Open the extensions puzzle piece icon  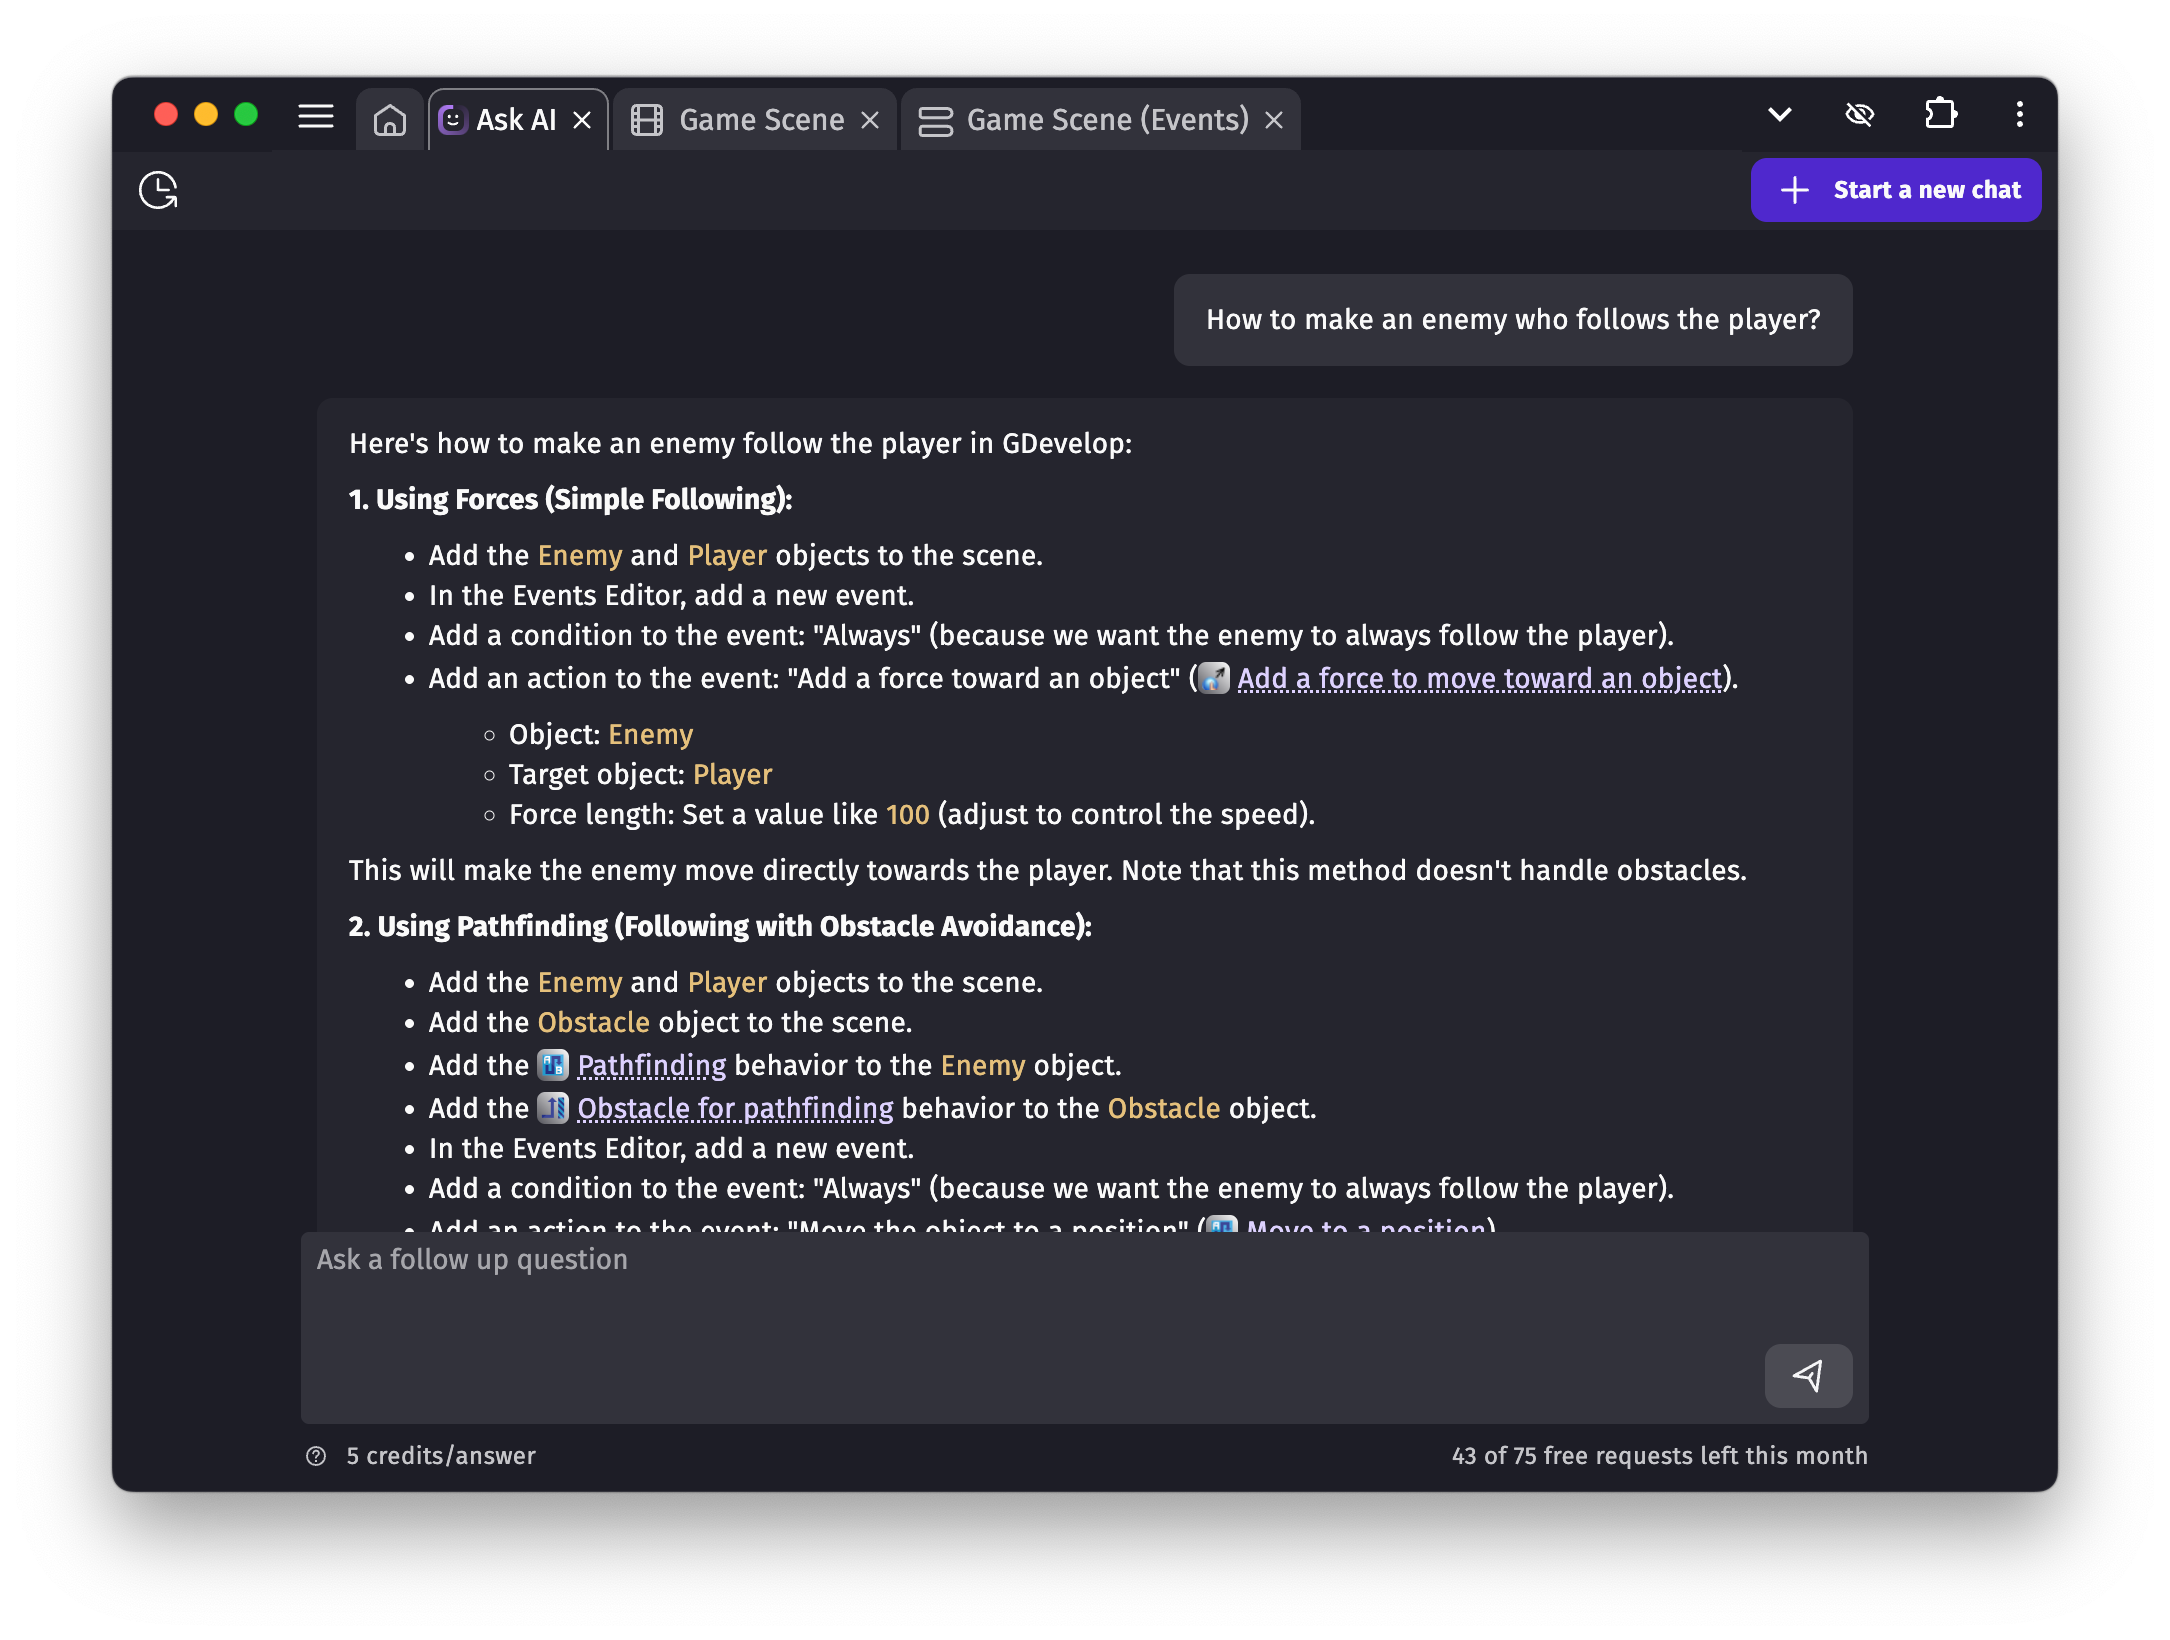[x=1941, y=114]
